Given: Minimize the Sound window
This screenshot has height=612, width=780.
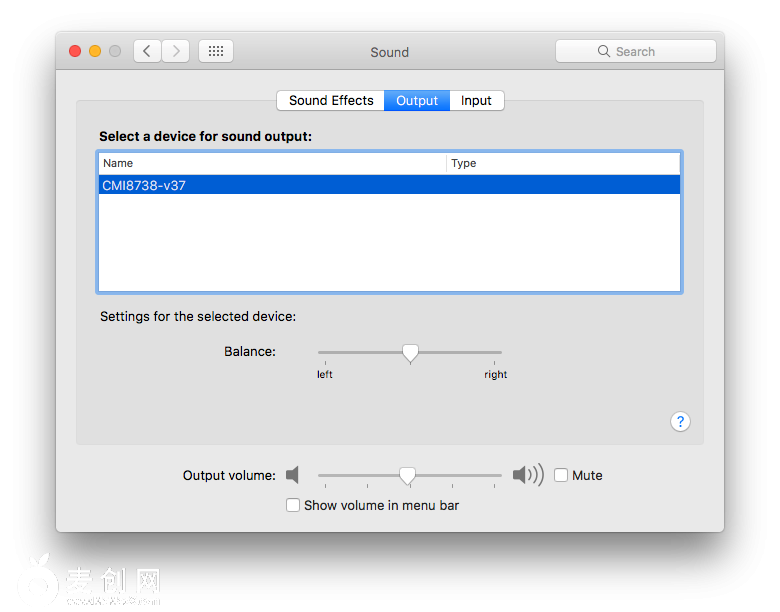Looking at the screenshot, I should [x=95, y=51].
